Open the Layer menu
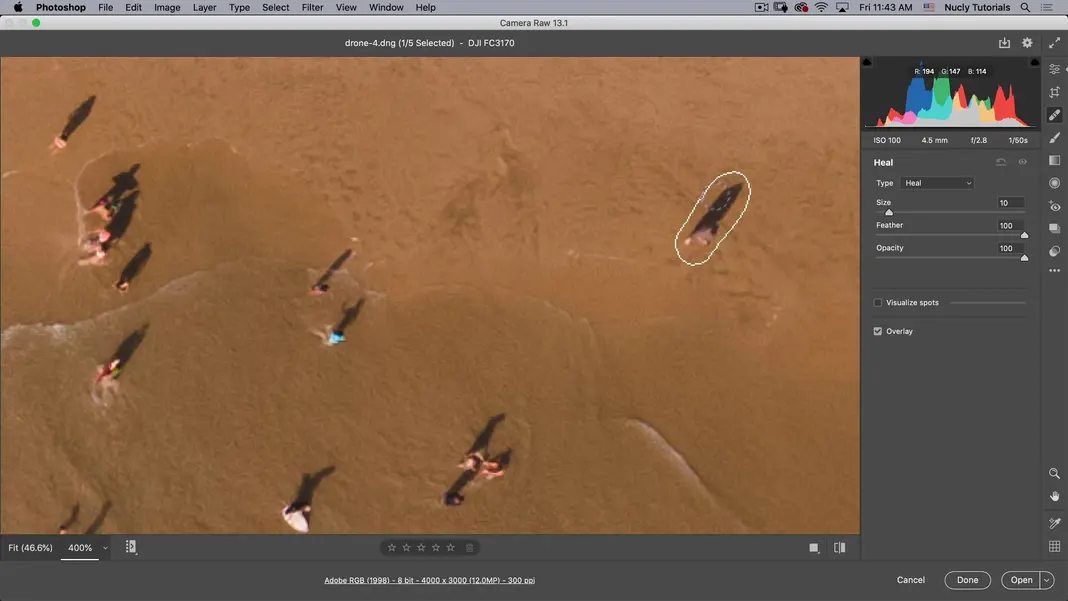This screenshot has height=601, width=1068. [204, 7]
